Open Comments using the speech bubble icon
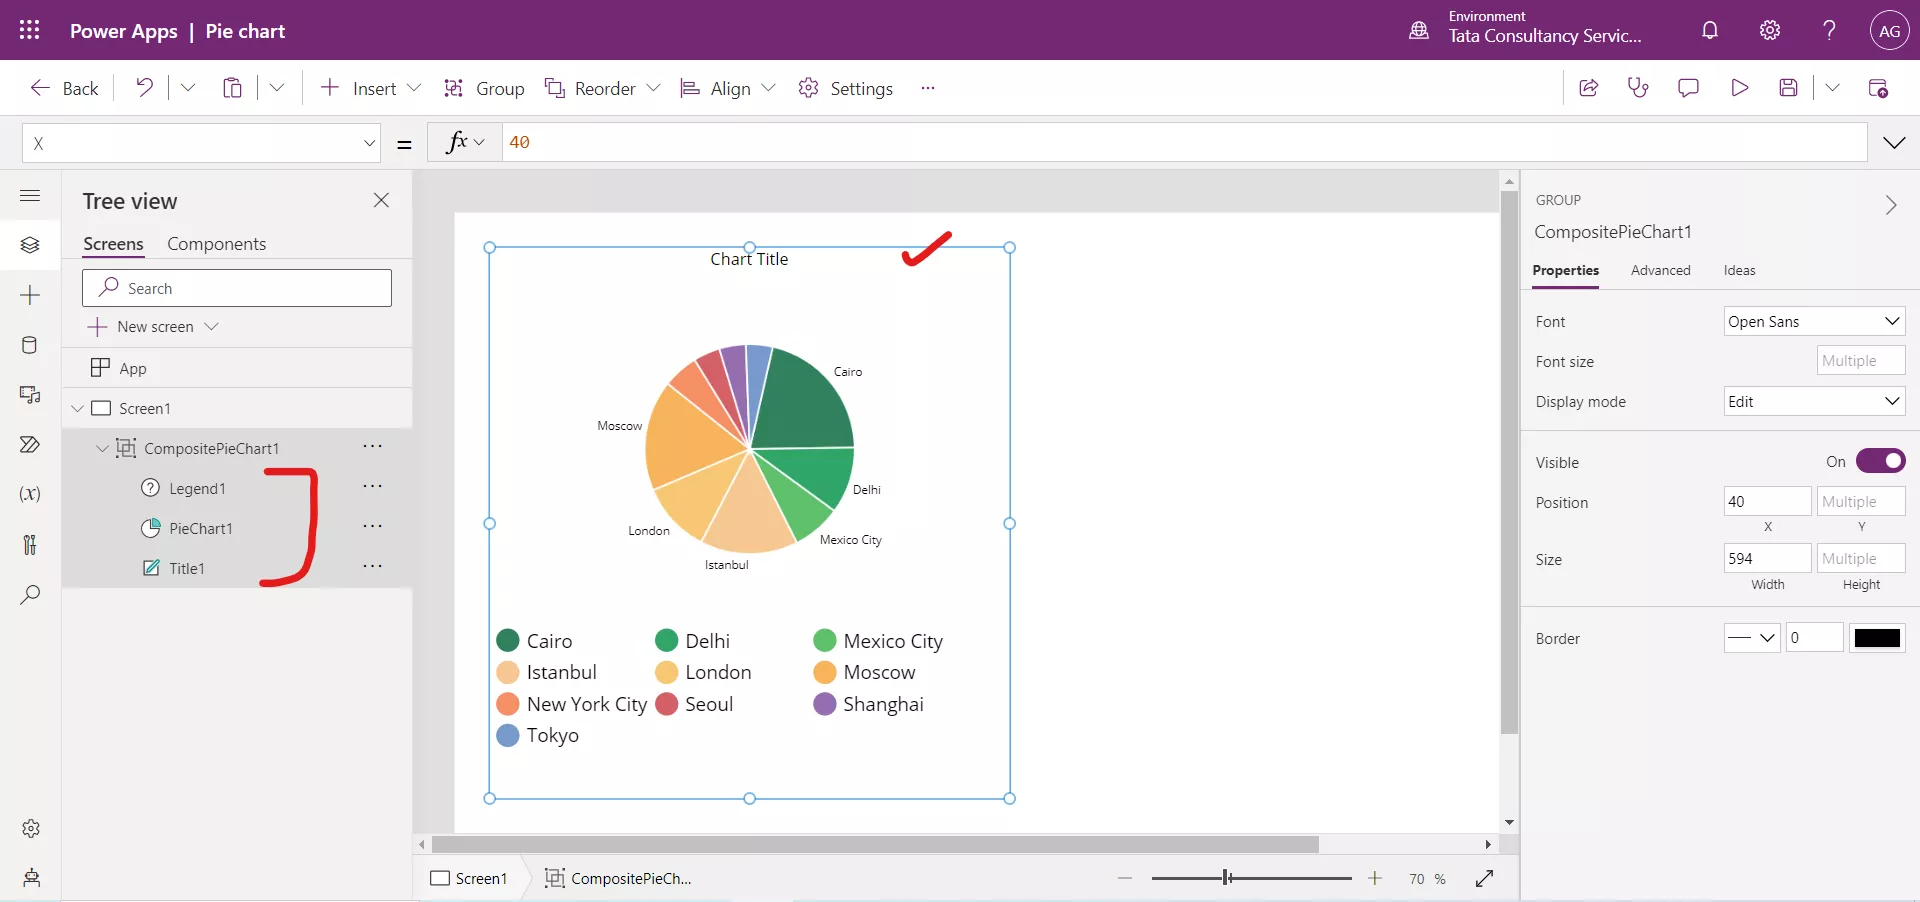 coord(1689,87)
